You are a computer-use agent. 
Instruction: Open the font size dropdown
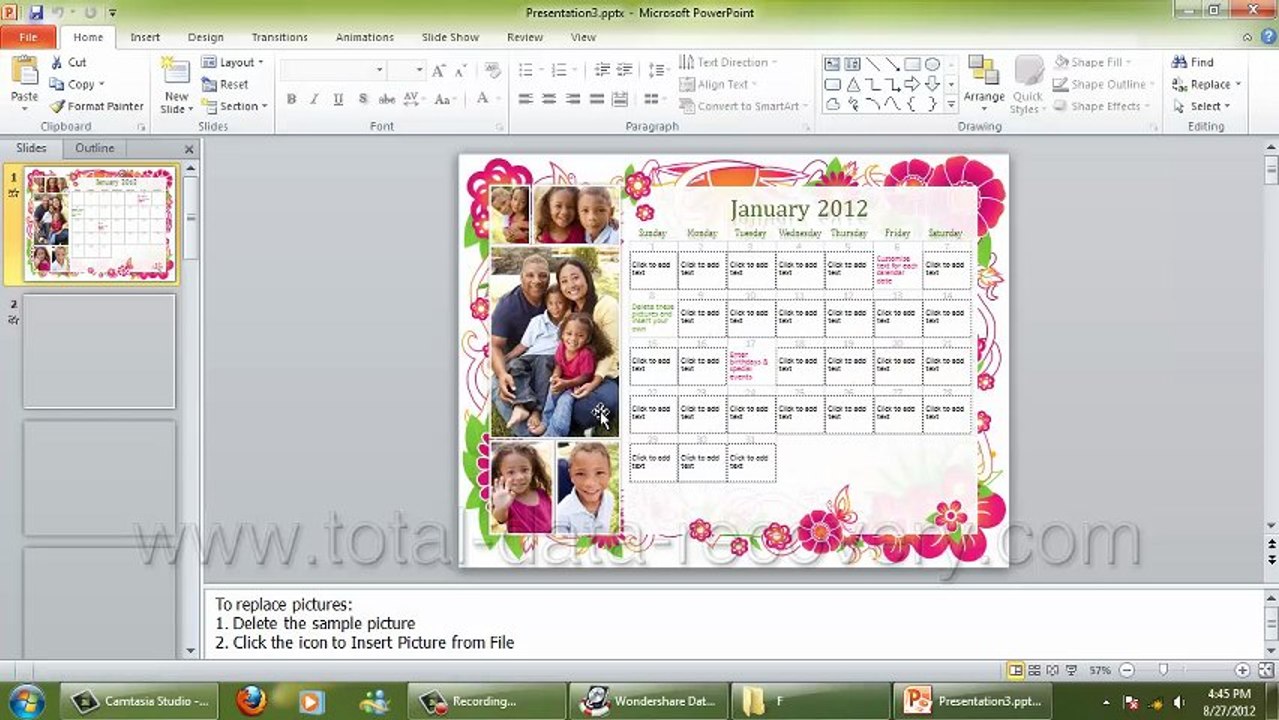[419, 70]
